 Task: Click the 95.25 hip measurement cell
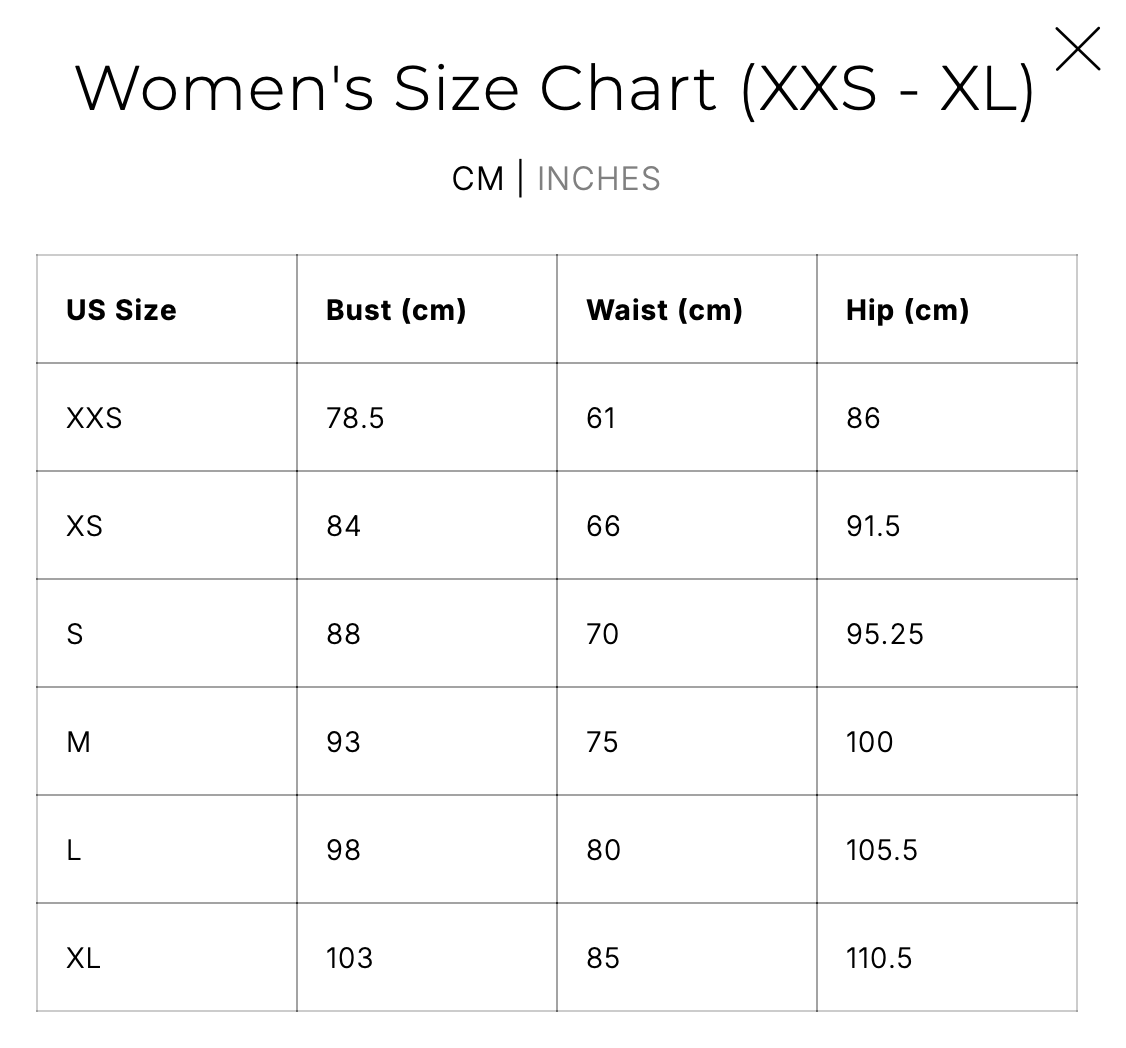coord(884,634)
